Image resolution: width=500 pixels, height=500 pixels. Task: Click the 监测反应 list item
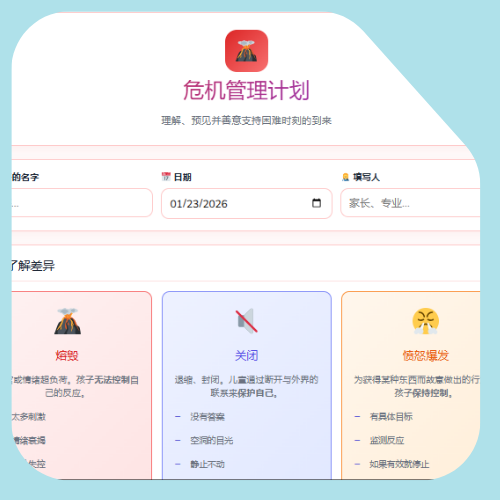coord(387,440)
